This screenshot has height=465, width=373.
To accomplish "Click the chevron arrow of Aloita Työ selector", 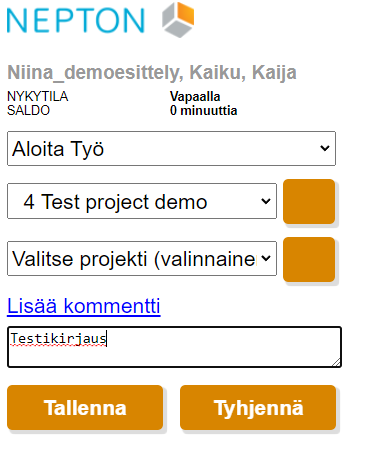I will (325, 148).
